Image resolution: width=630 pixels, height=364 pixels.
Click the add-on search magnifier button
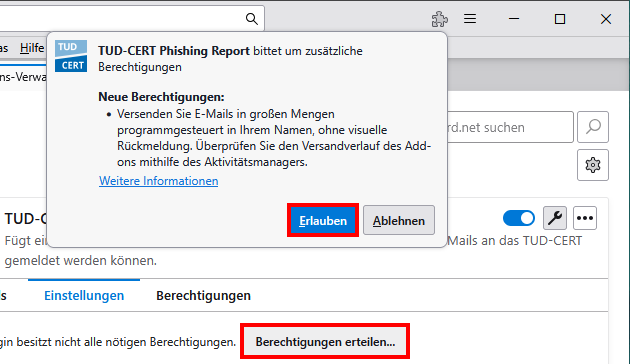(593, 127)
